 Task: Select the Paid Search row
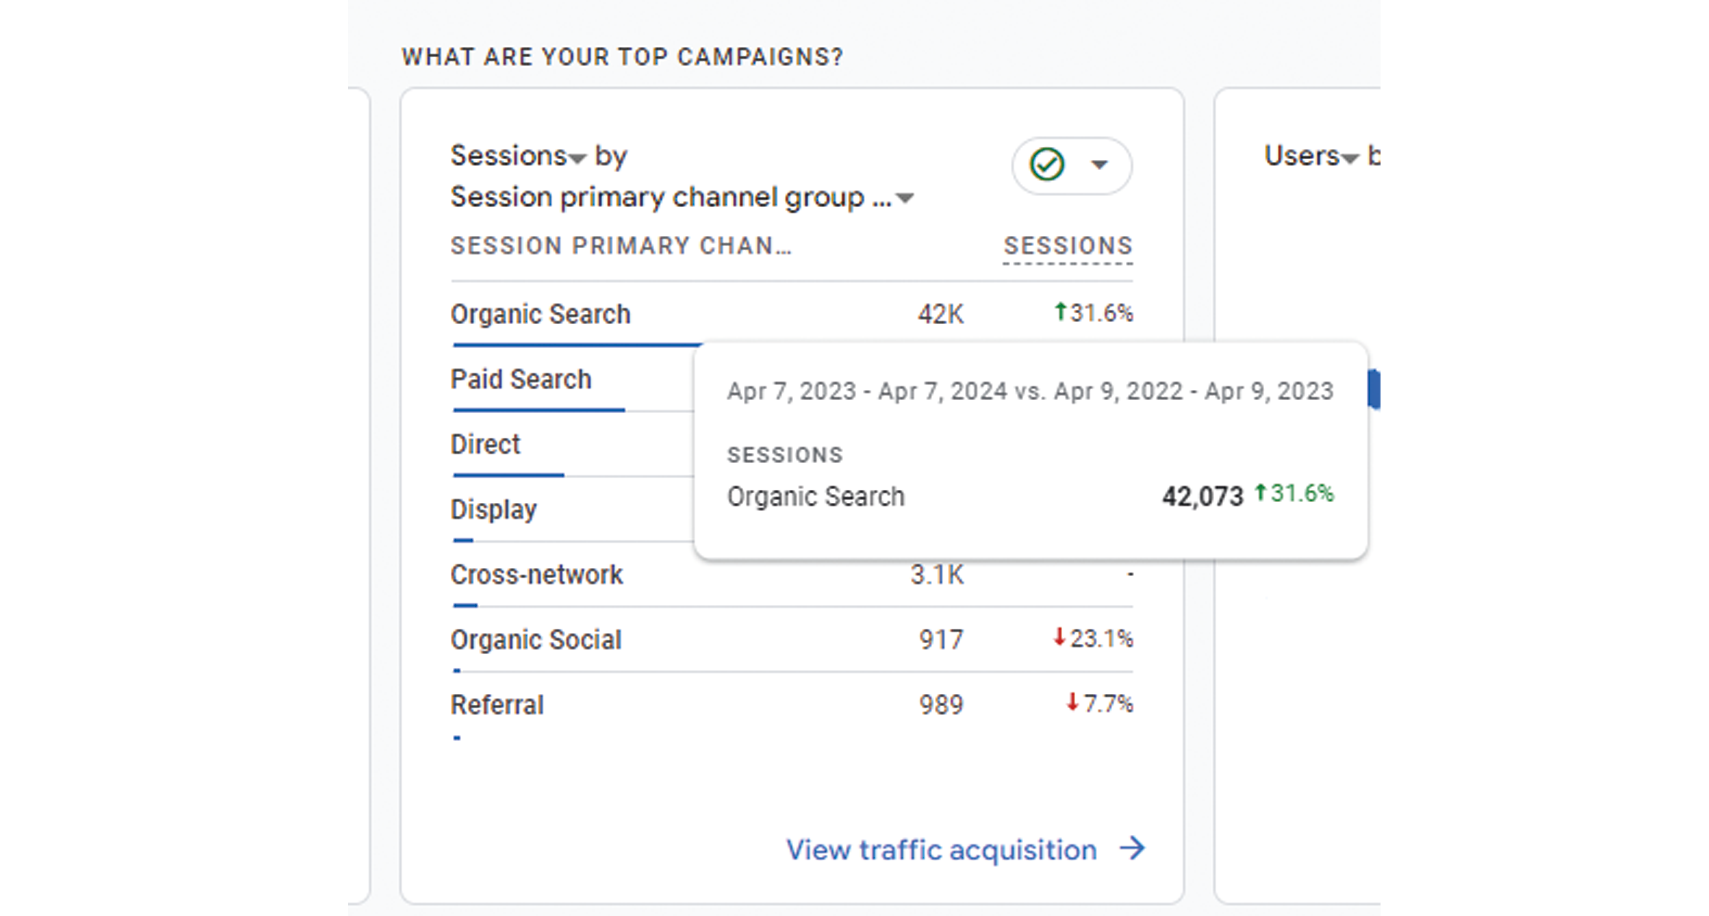[571, 379]
